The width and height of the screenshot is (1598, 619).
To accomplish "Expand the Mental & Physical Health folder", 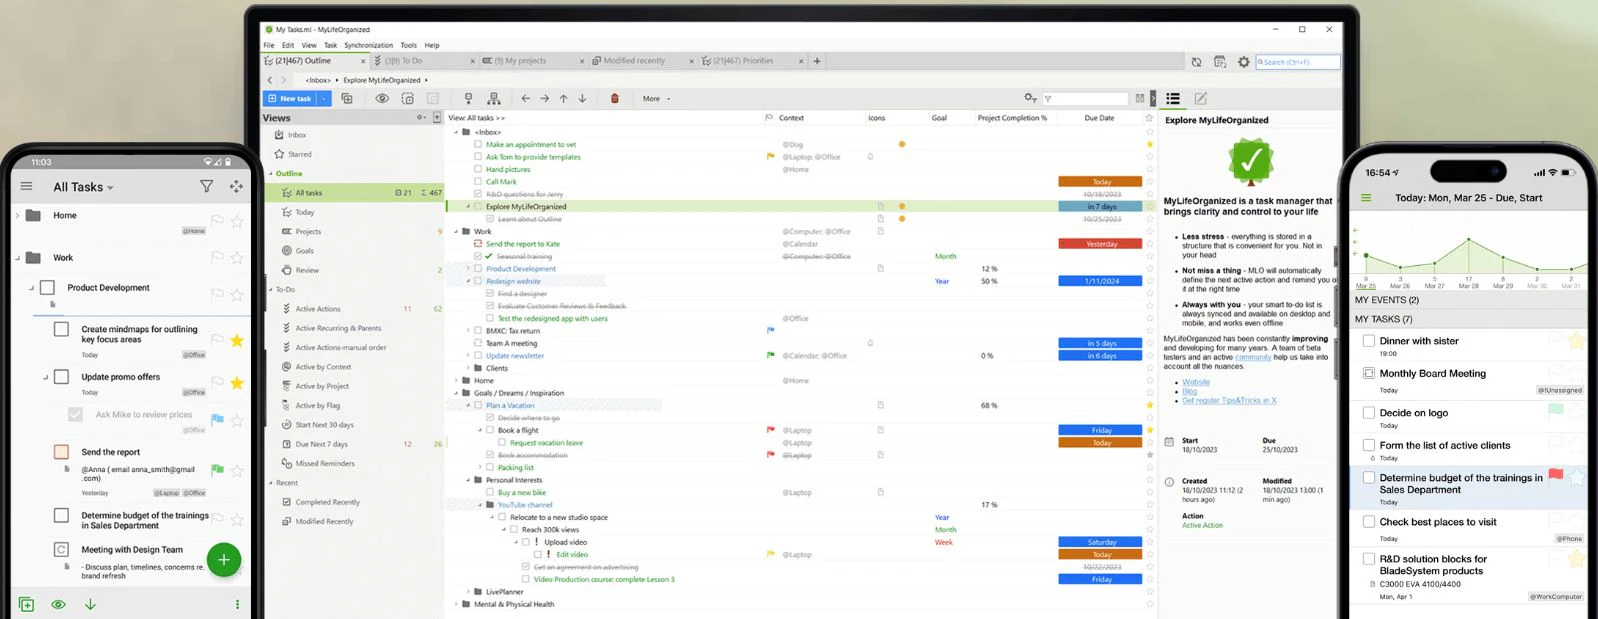I will point(456,604).
